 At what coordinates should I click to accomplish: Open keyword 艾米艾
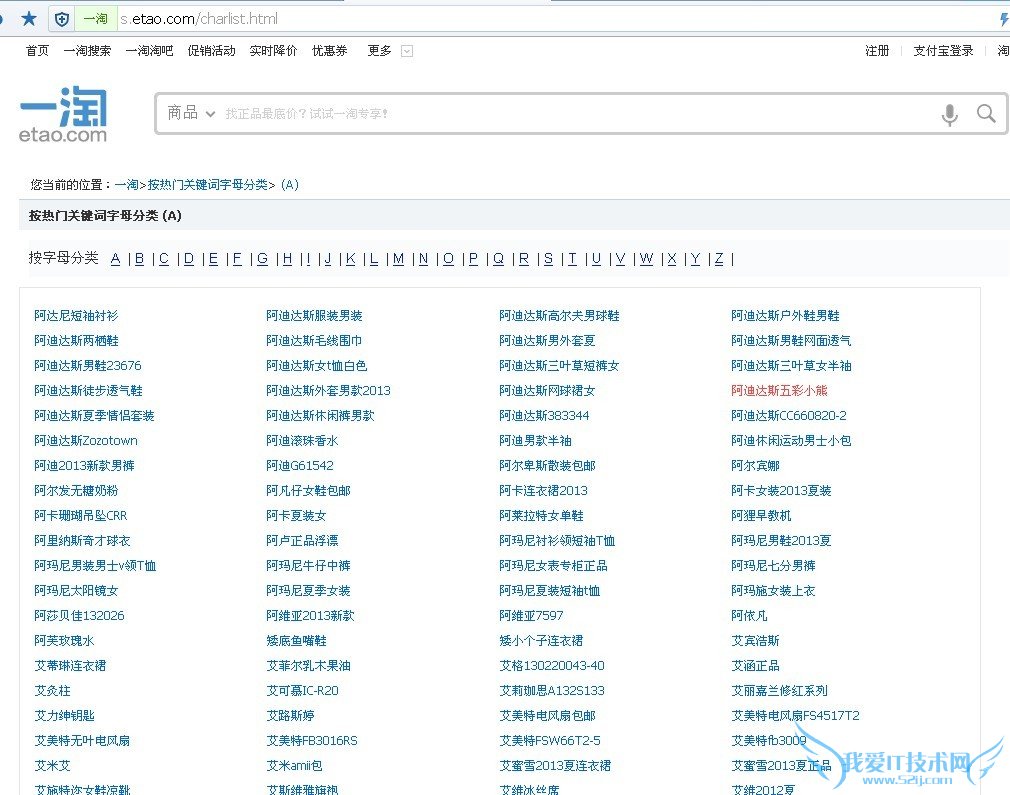coord(52,766)
